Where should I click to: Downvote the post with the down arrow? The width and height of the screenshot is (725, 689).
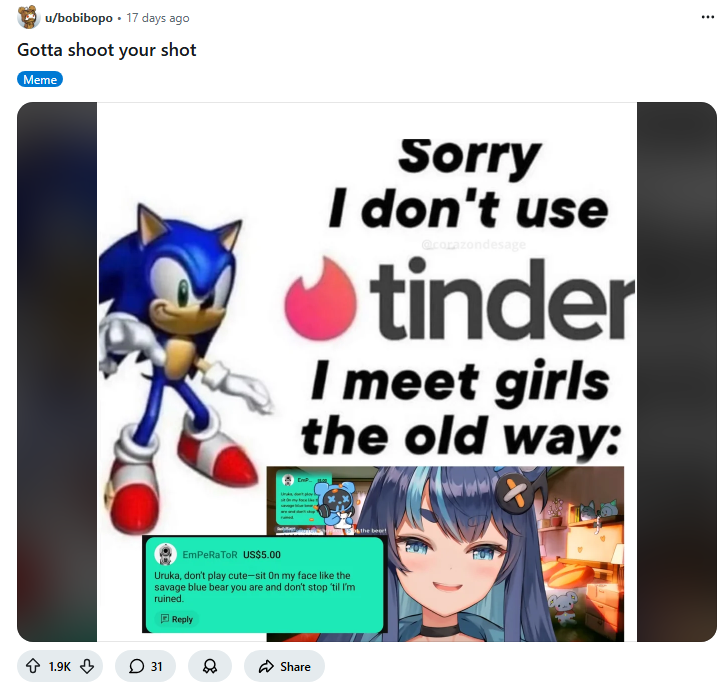(87, 666)
